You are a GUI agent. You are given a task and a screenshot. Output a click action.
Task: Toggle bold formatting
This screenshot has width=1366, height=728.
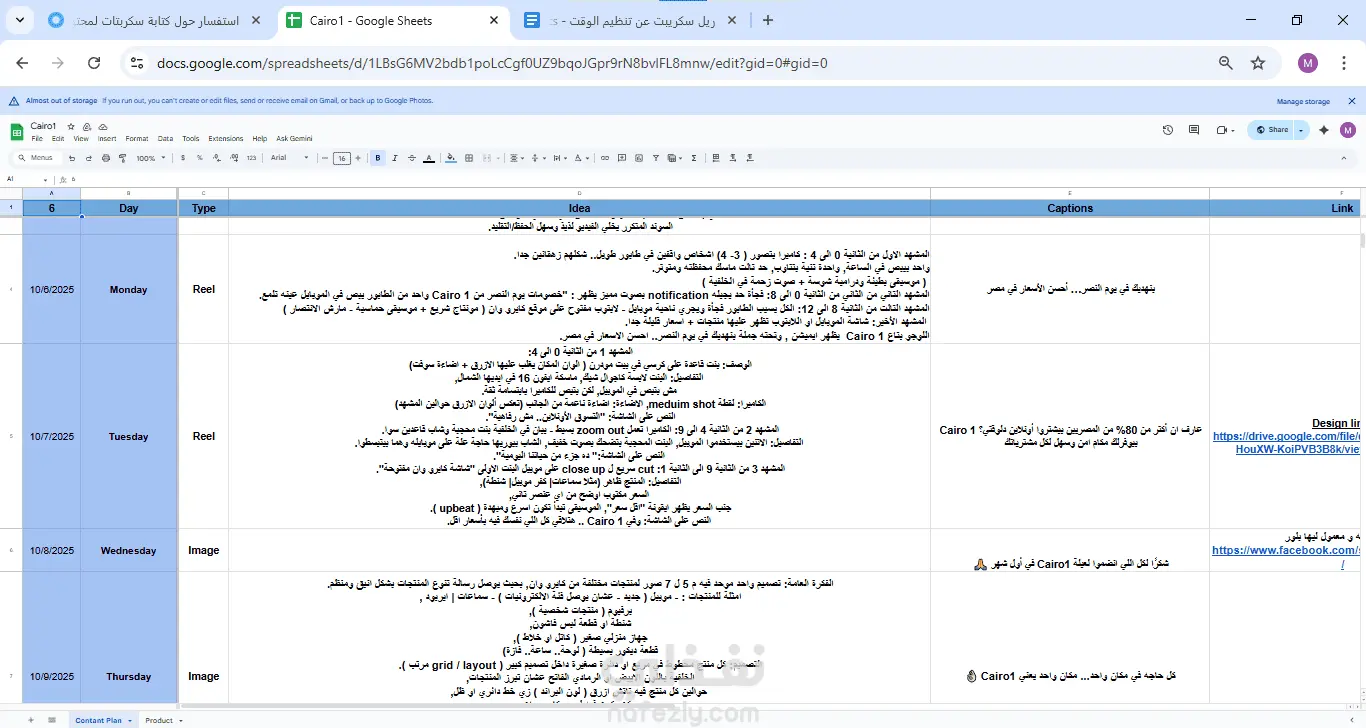378,158
